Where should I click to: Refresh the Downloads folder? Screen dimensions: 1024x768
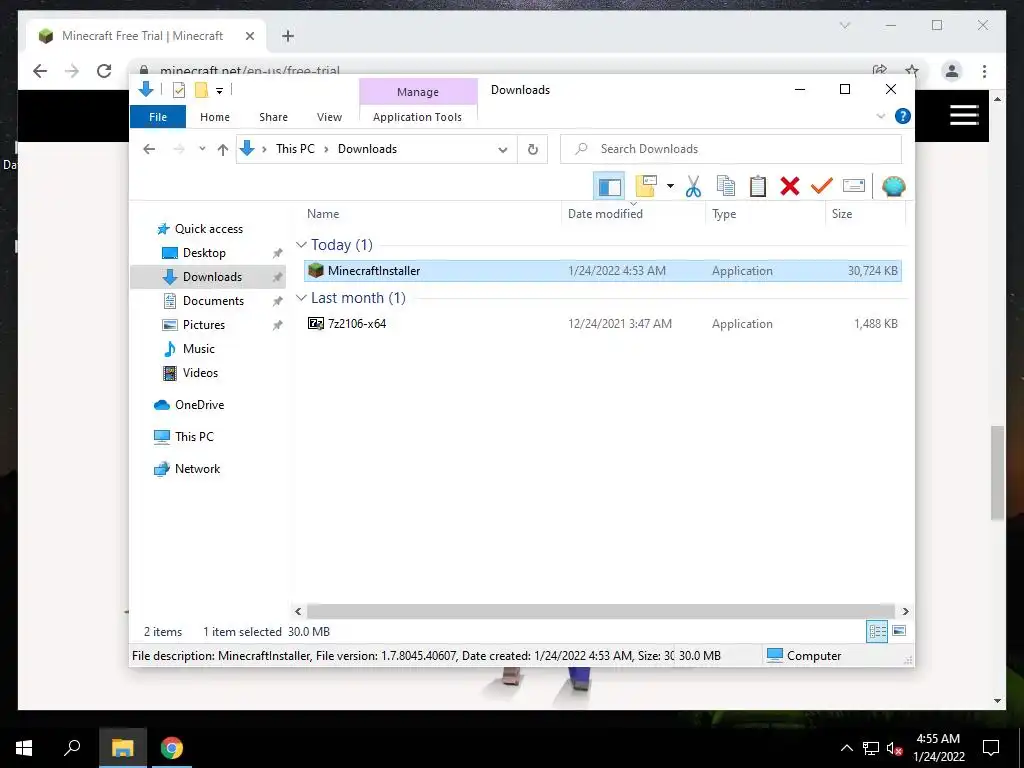(x=533, y=150)
